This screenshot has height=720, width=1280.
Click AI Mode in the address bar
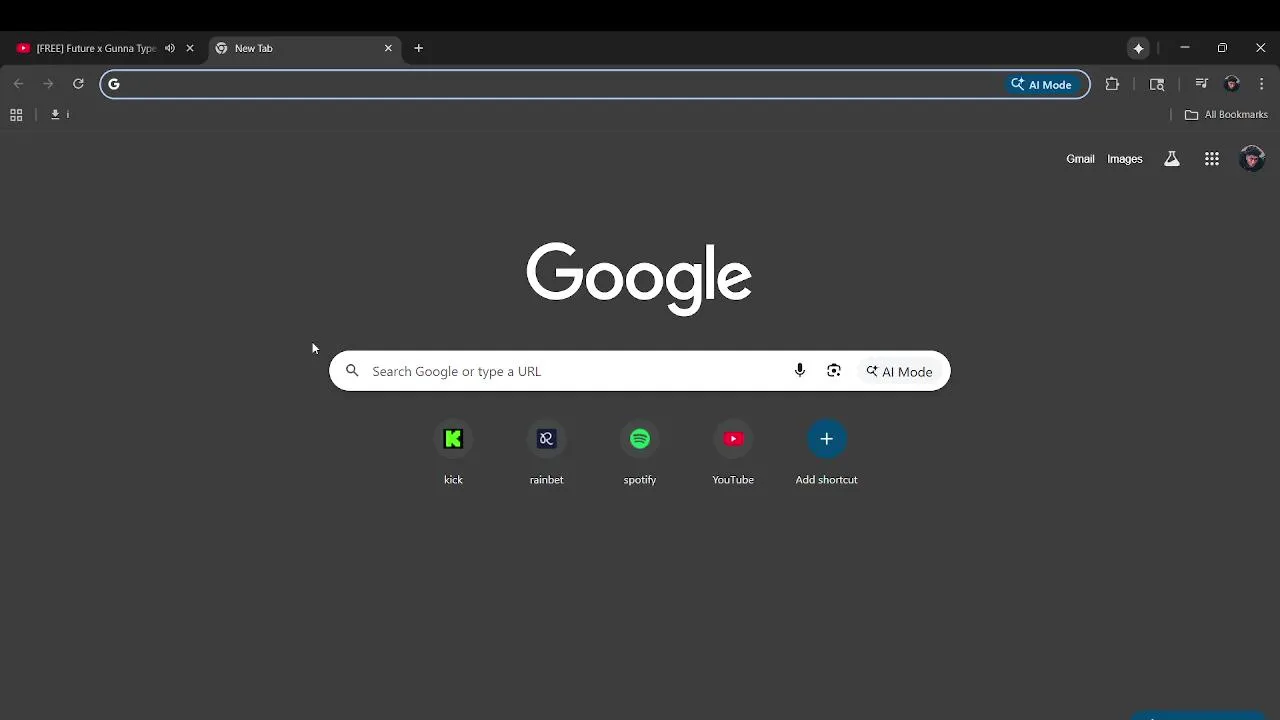1042,84
